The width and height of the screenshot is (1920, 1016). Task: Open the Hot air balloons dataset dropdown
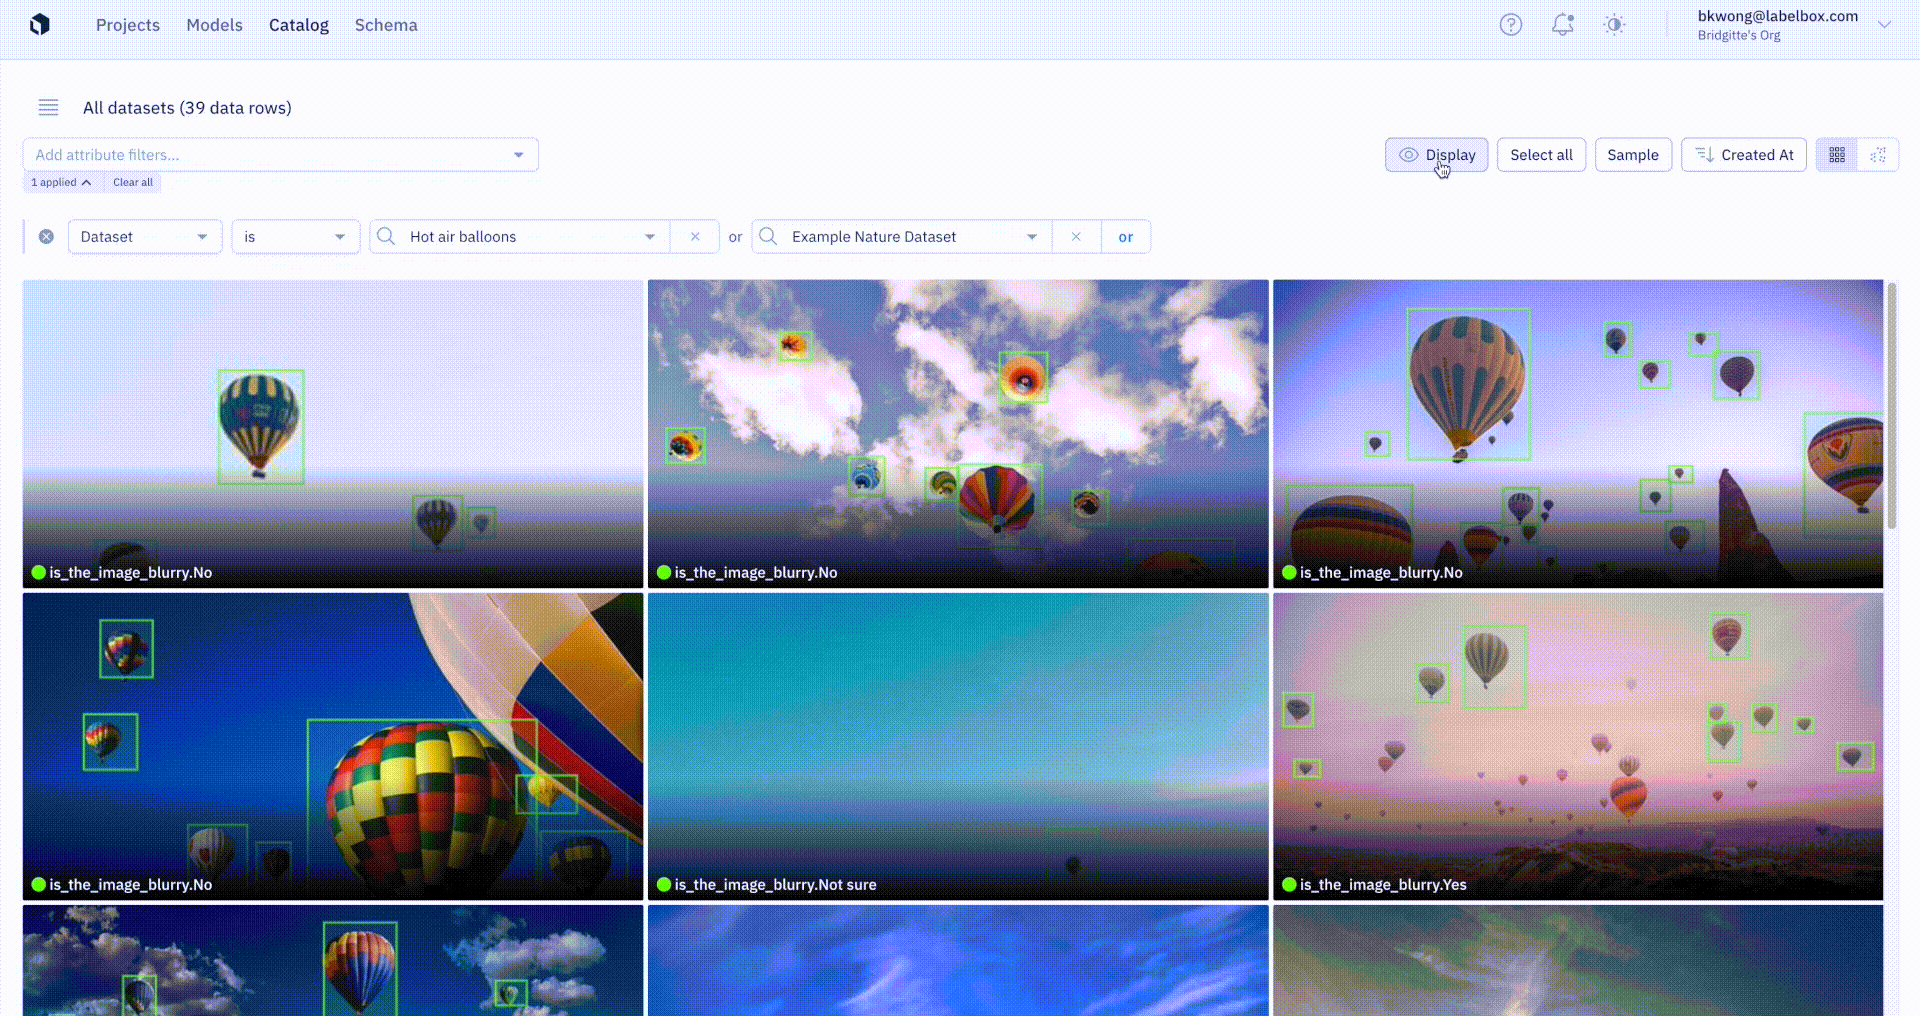tap(520, 237)
